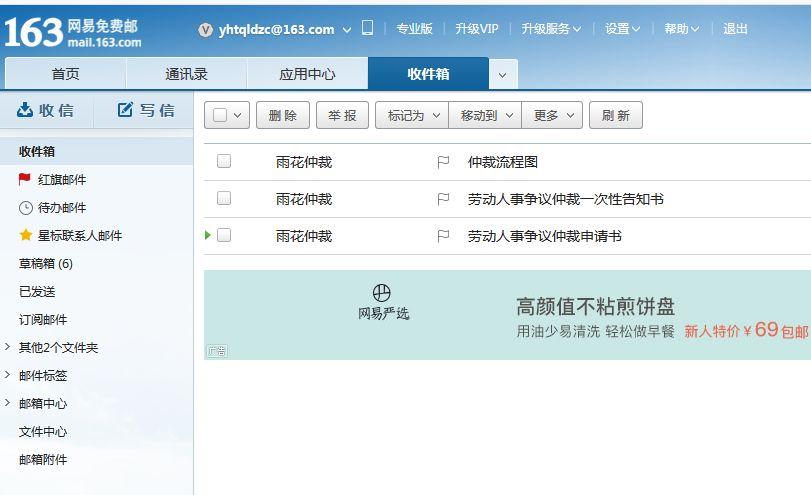
Task: Switch to the 应用中心 tab
Action: pos(308,74)
